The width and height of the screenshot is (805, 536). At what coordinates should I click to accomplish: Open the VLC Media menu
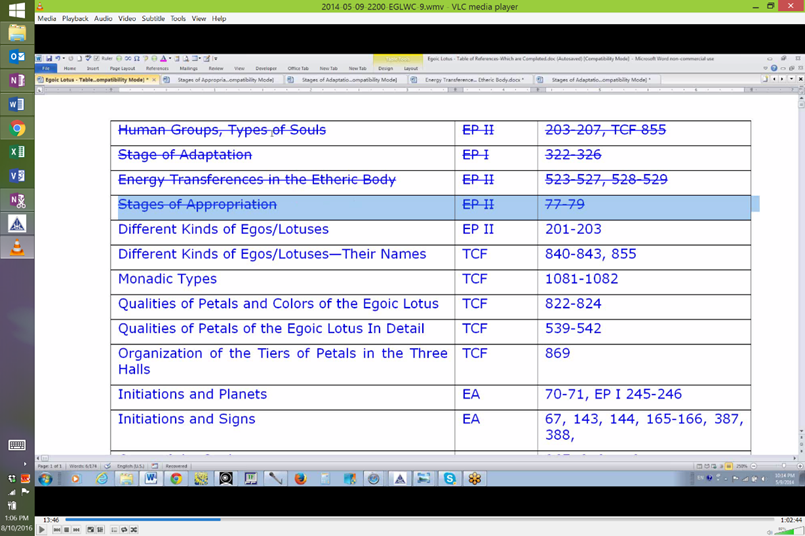tap(47, 19)
